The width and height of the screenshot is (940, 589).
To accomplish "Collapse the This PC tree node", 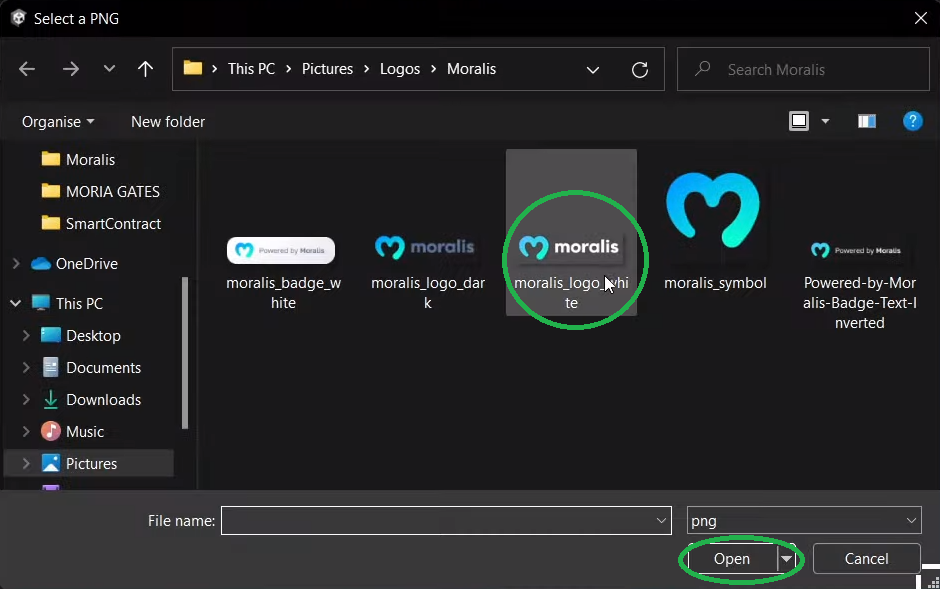I will [x=16, y=303].
